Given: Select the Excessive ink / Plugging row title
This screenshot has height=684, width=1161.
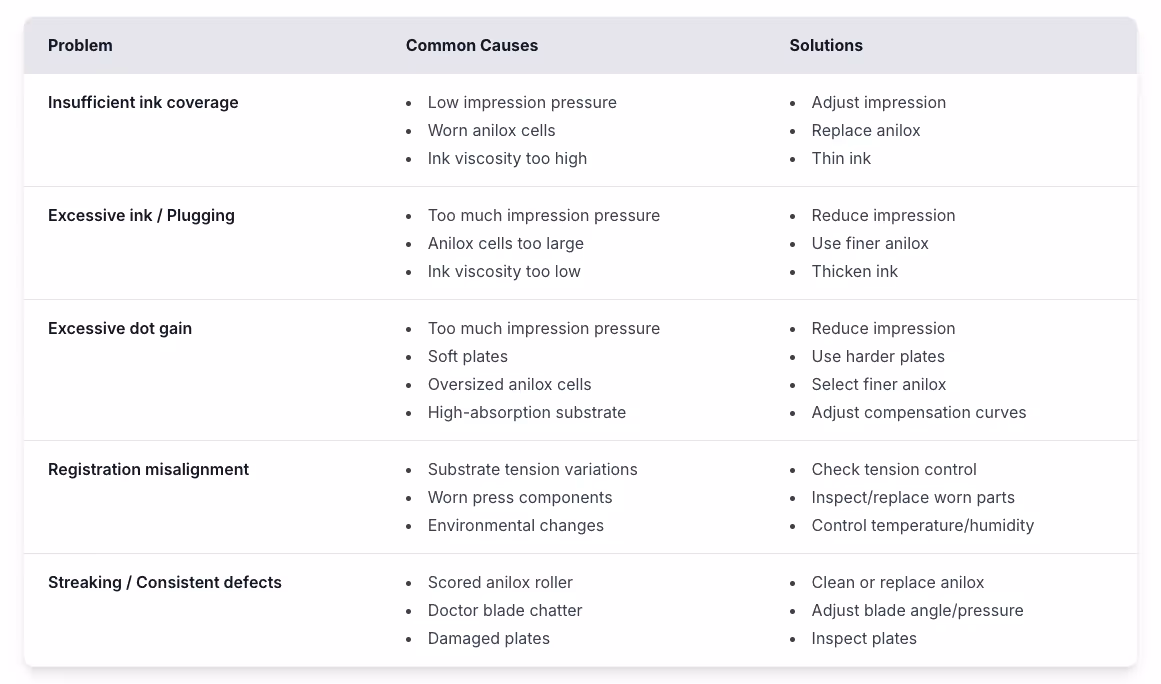Looking at the screenshot, I should point(141,216).
